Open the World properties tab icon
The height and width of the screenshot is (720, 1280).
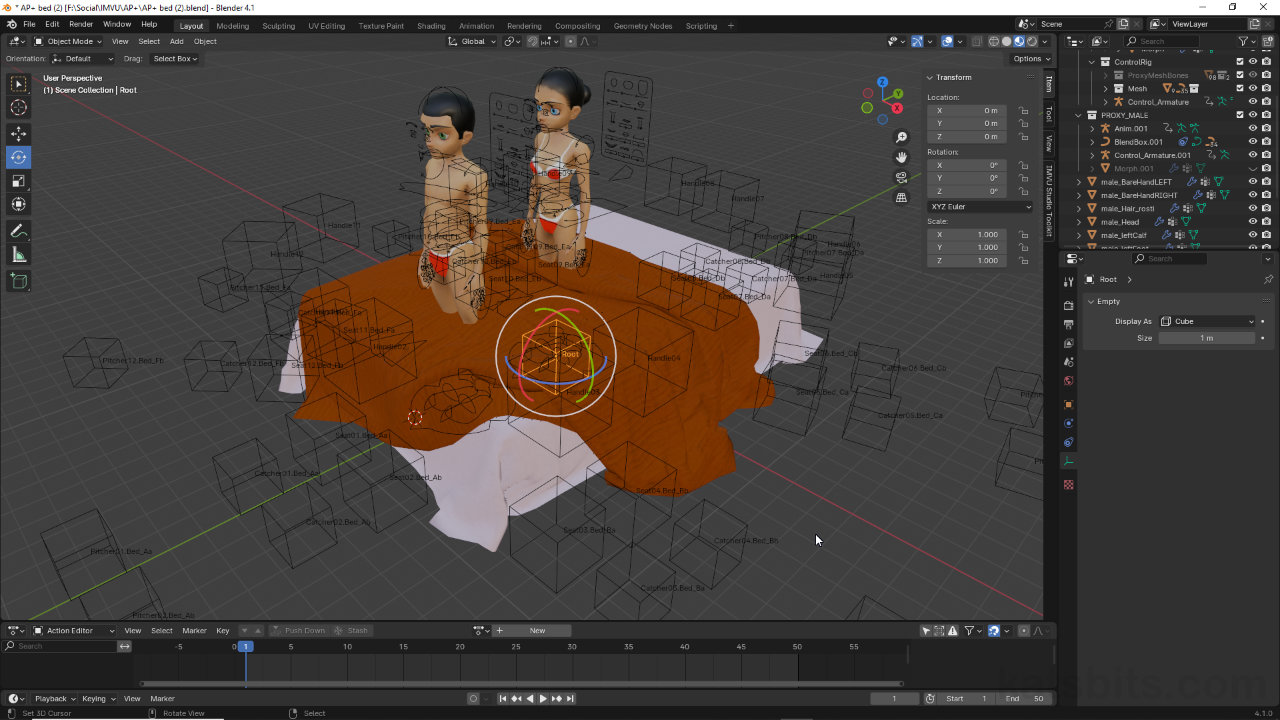coord(1068,380)
